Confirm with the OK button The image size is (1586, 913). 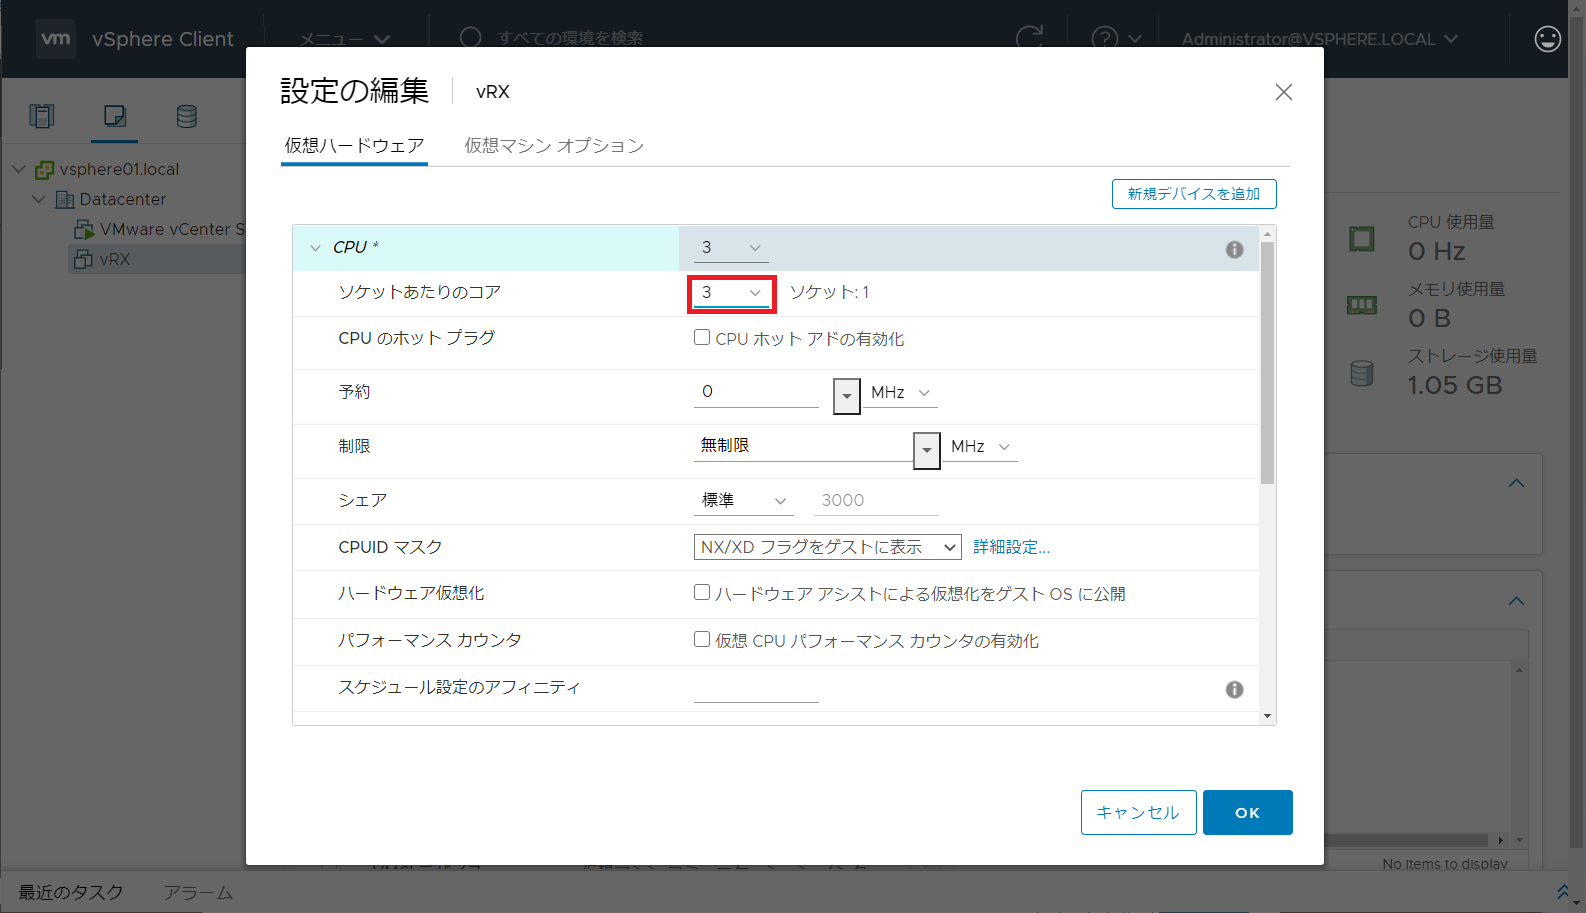1248,812
